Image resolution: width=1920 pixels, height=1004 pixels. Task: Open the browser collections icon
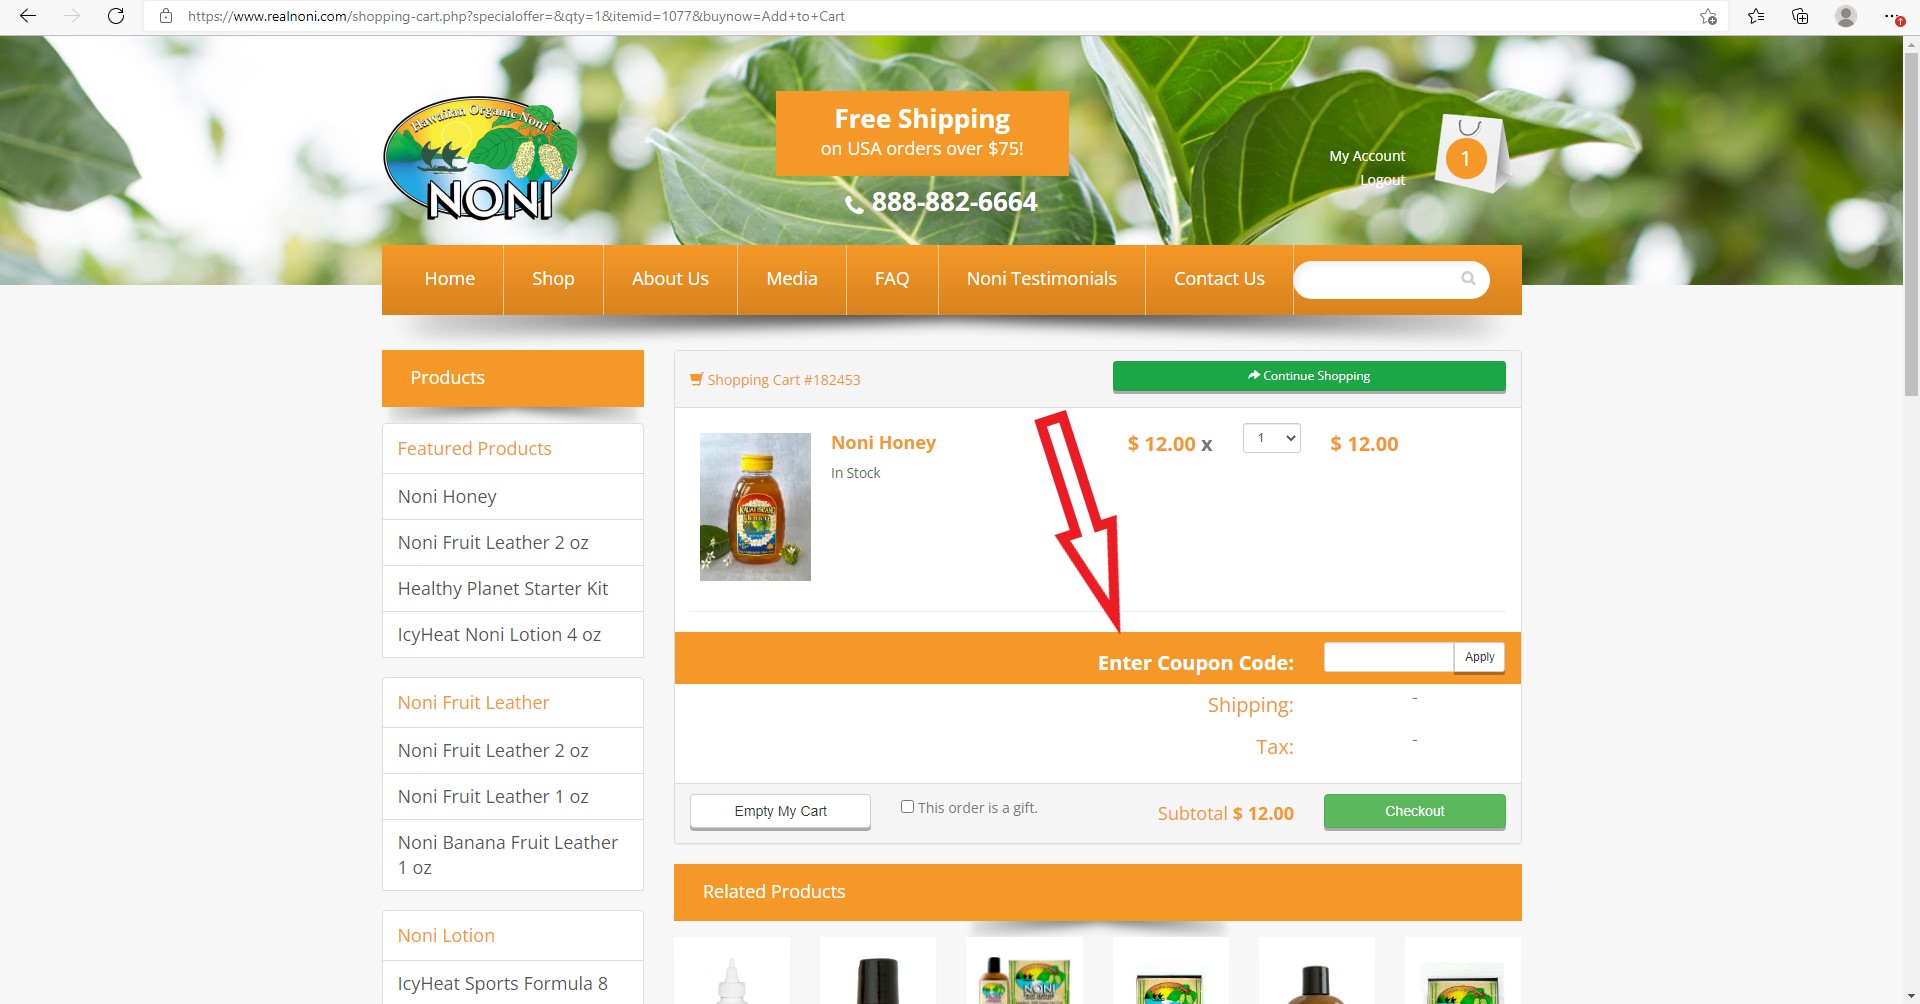click(x=1800, y=16)
